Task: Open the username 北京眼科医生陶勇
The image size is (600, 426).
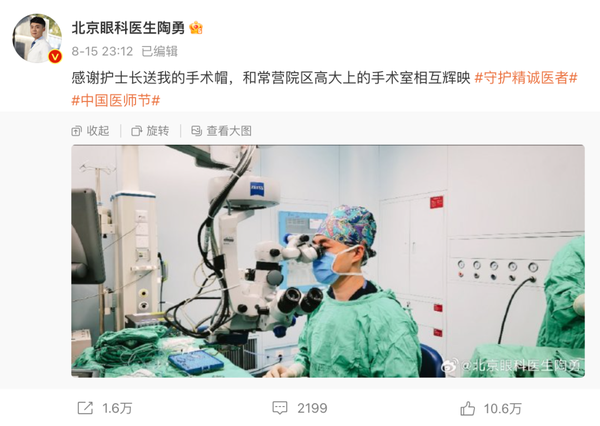Action: tap(128, 28)
